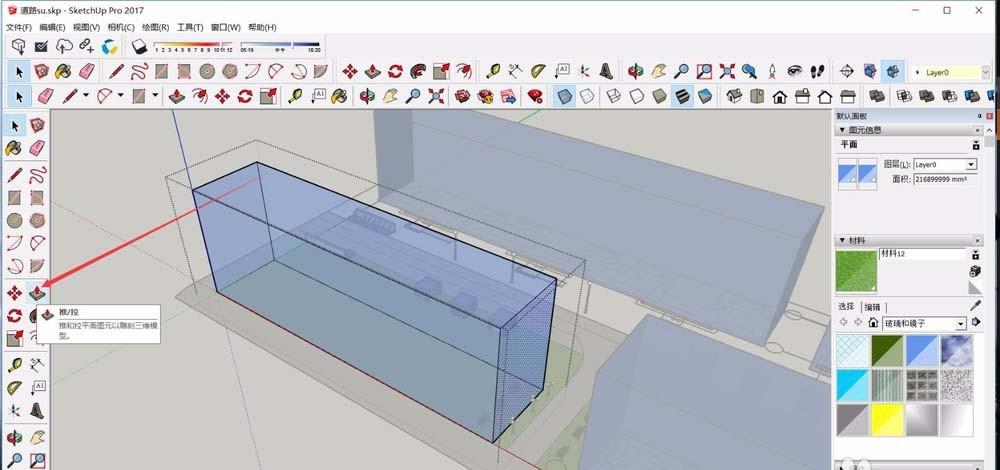Switch to Back view house outline icon
Screen dimensions: 1000x470
(x=825, y=96)
